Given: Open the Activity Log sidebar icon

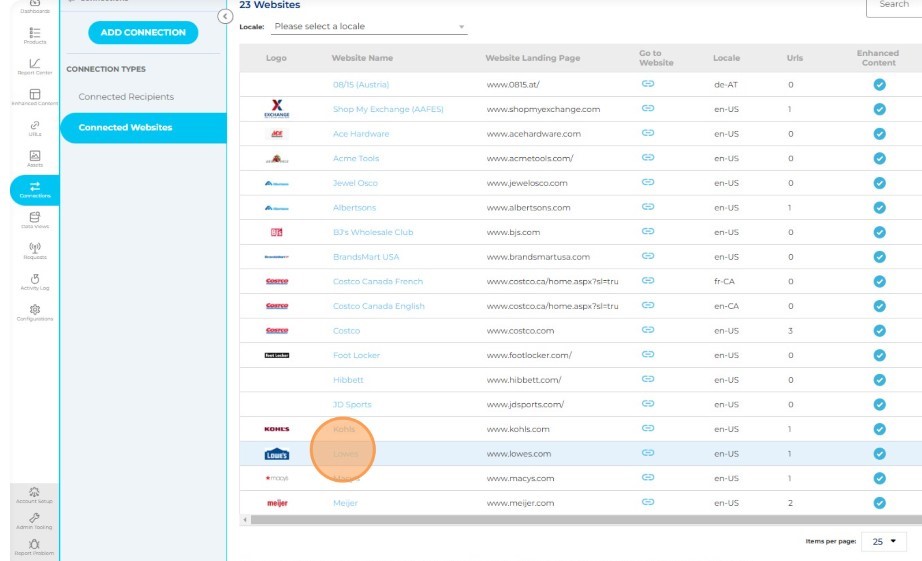Looking at the screenshot, I should tap(35, 282).
